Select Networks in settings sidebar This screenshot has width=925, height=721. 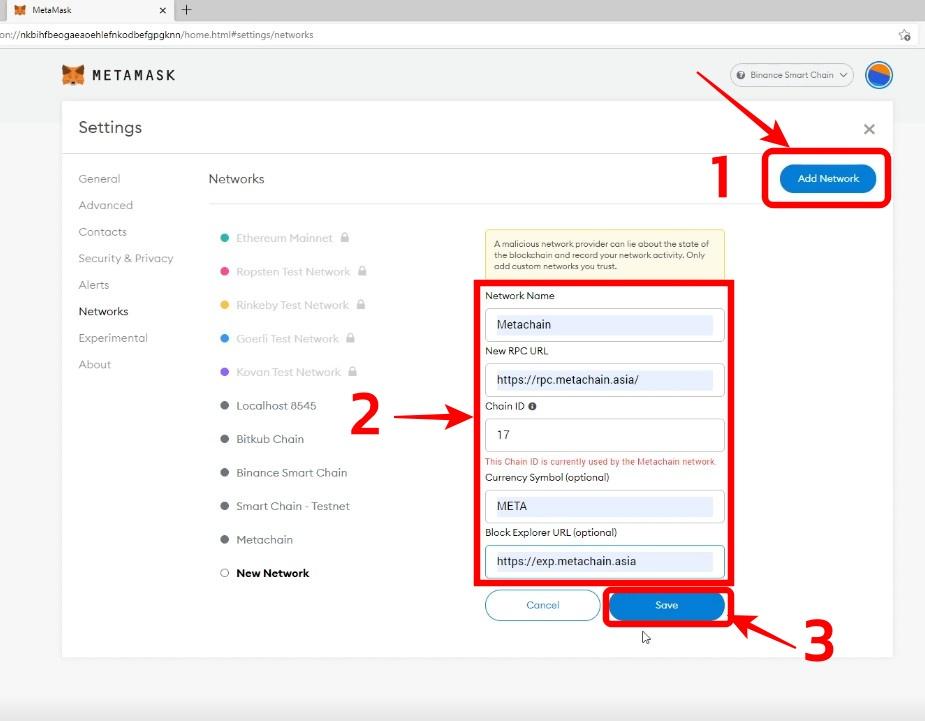[103, 312]
